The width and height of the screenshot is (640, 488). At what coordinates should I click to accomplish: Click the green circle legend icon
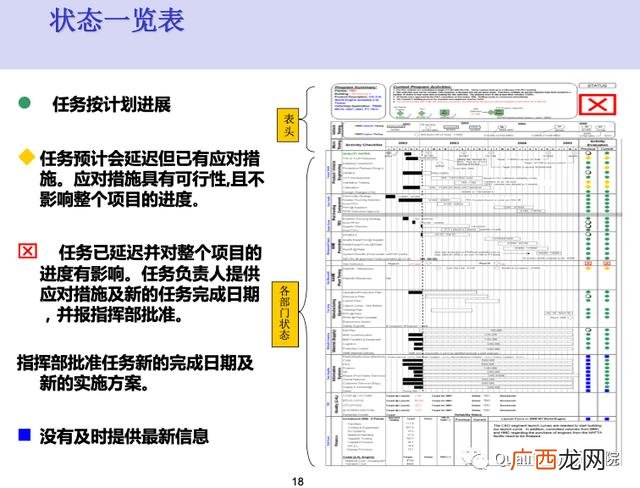24,102
